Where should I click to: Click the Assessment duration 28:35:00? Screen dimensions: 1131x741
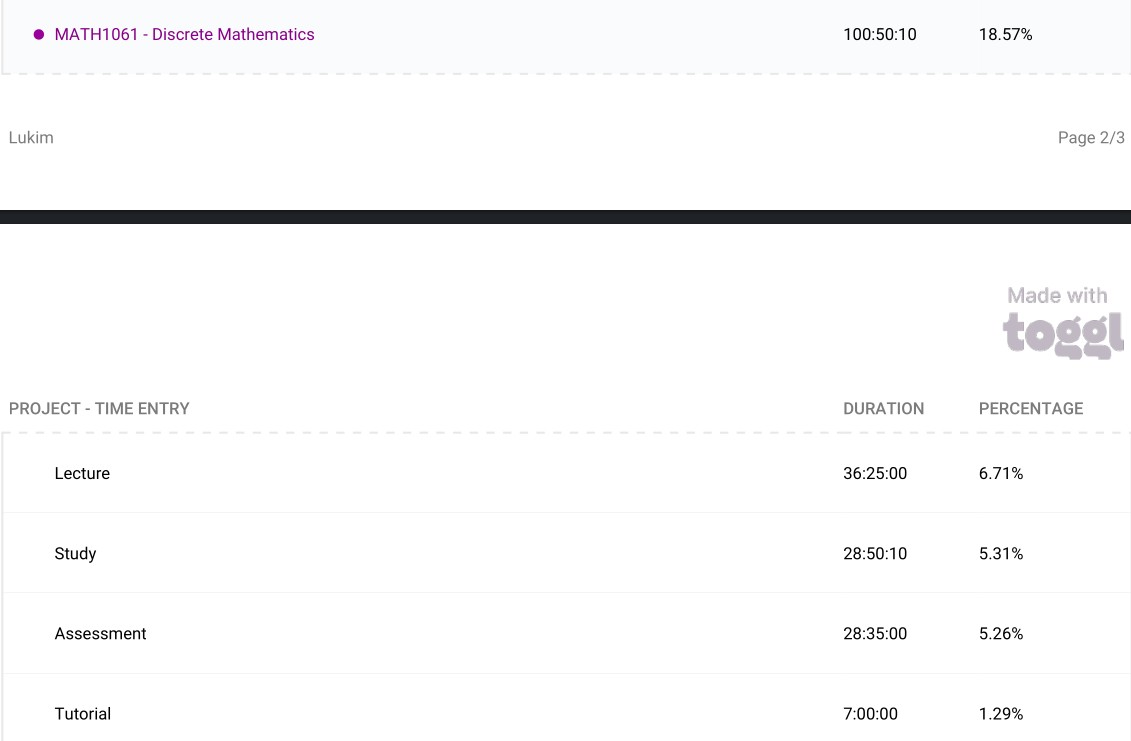point(875,634)
